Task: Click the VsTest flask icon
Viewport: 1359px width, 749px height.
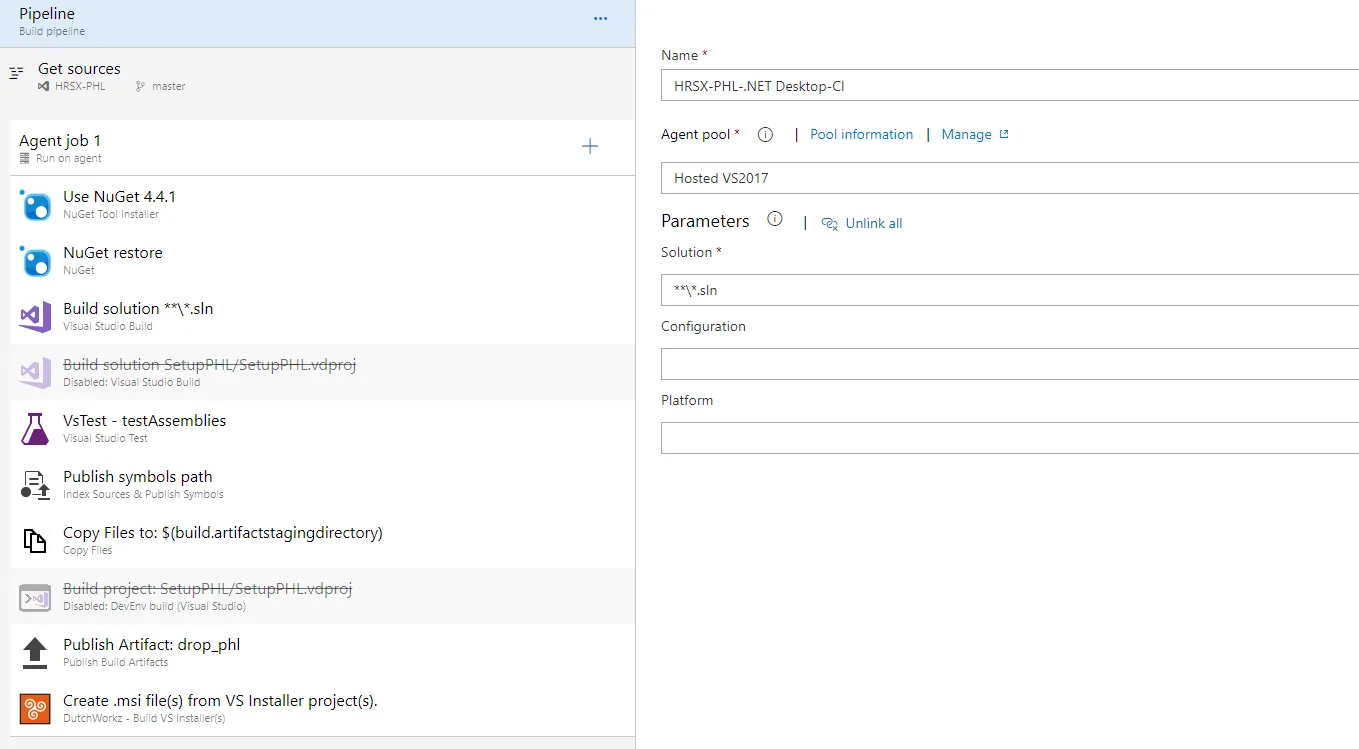Action: click(x=36, y=430)
